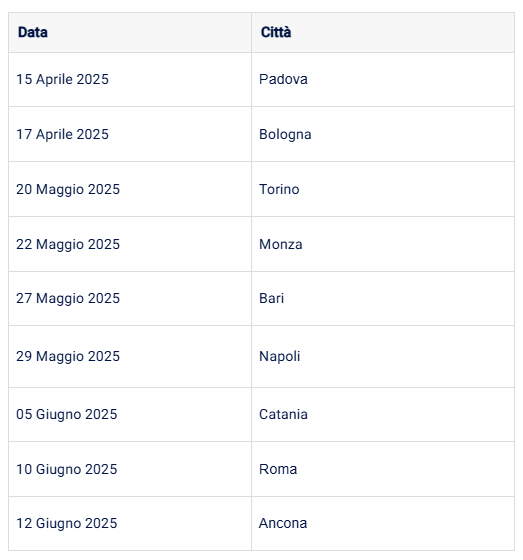Click the 22 Maggio 2025 date
This screenshot has width=523, height=560.
[68, 245]
